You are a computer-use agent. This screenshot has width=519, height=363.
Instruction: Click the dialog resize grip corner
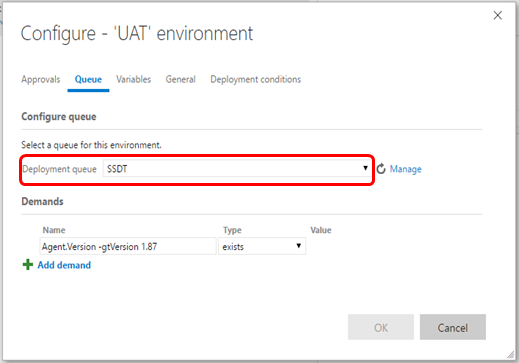(510, 355)
